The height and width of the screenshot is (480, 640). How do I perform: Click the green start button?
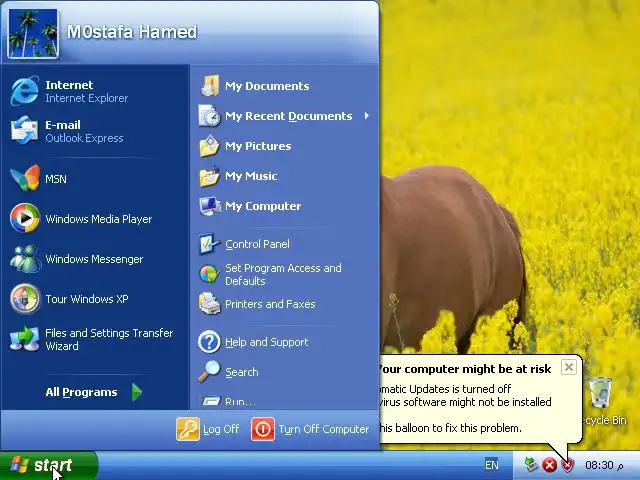[x=49, y=465]
